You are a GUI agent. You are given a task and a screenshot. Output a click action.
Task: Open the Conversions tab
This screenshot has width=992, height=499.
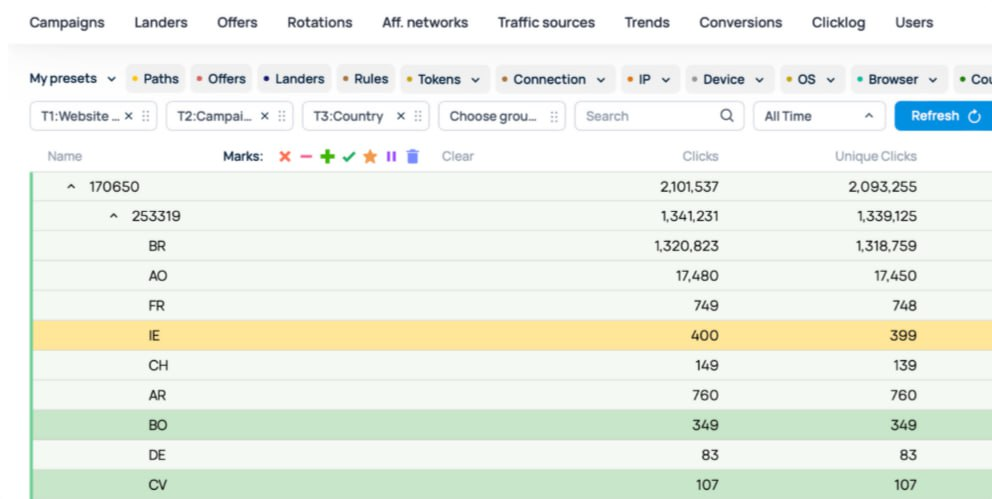(x=740, y=22)
